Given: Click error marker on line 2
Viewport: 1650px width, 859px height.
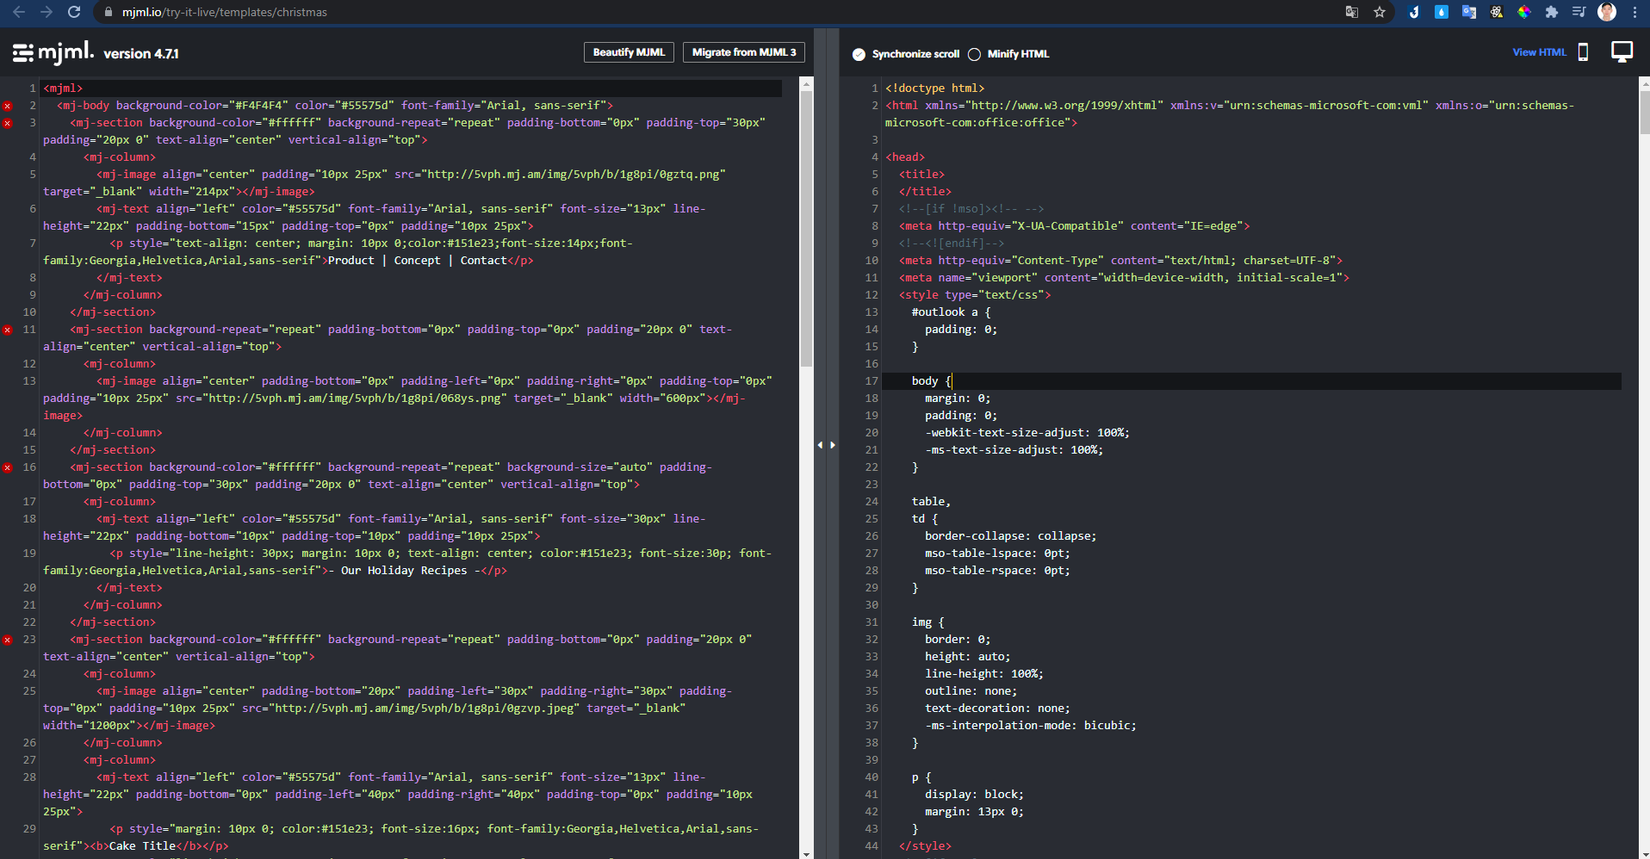Looking at the screenshot, I should pyautogui.click(x=8, y=106).
